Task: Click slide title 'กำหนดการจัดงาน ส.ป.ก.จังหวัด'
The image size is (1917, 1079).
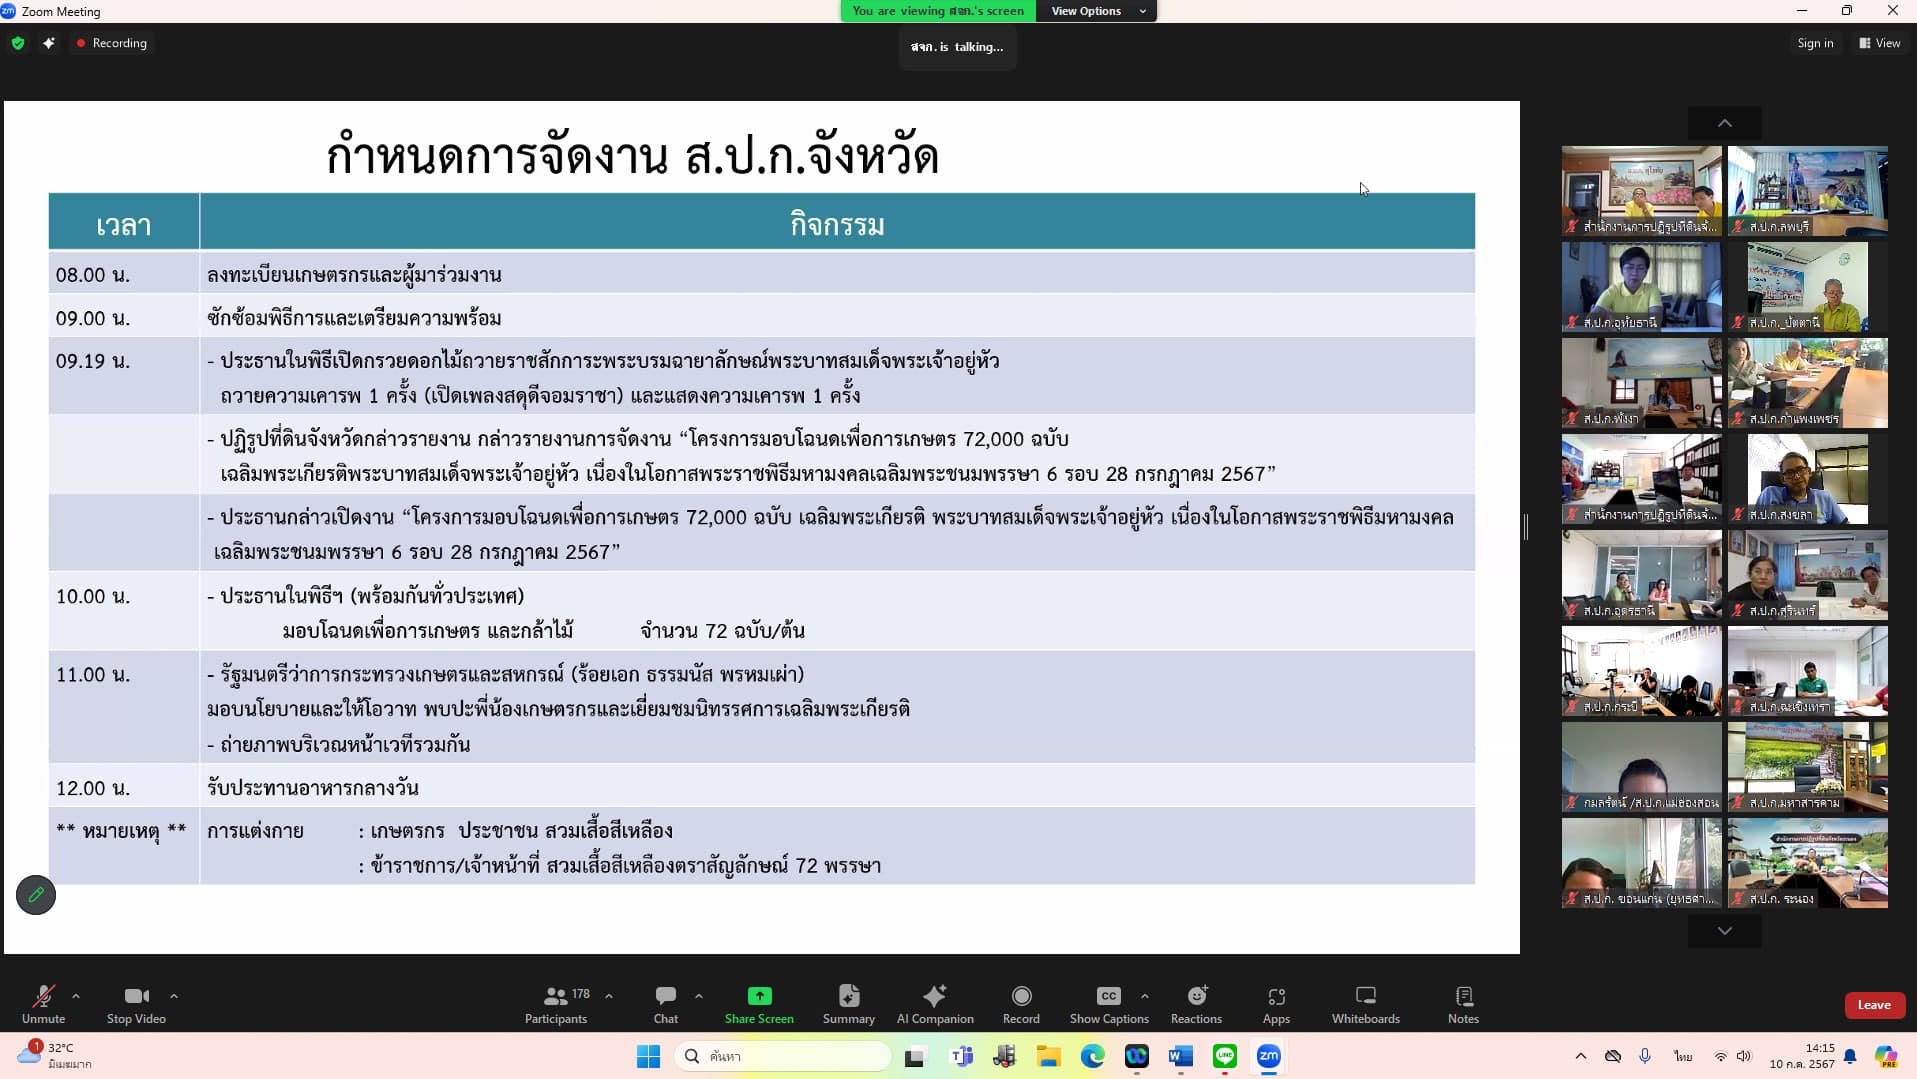Action: 632,155
